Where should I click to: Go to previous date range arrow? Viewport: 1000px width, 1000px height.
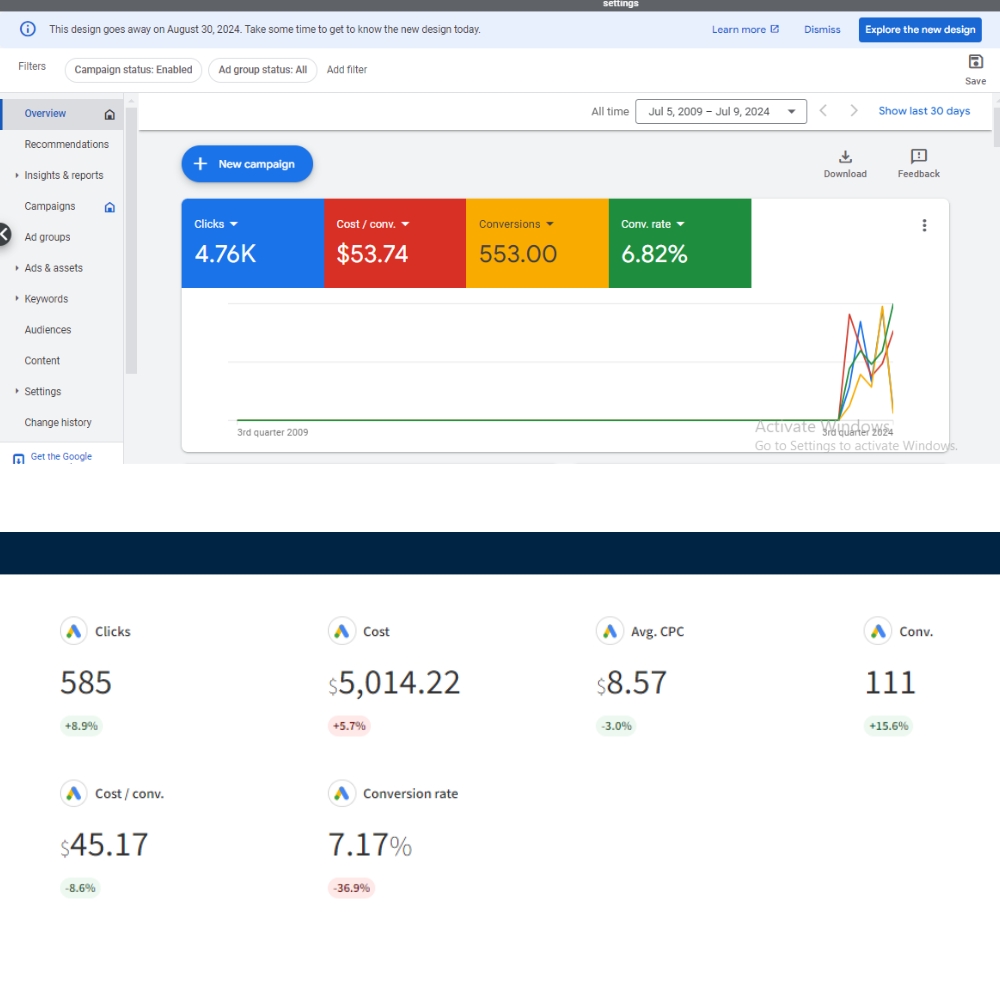coord(823,111)
